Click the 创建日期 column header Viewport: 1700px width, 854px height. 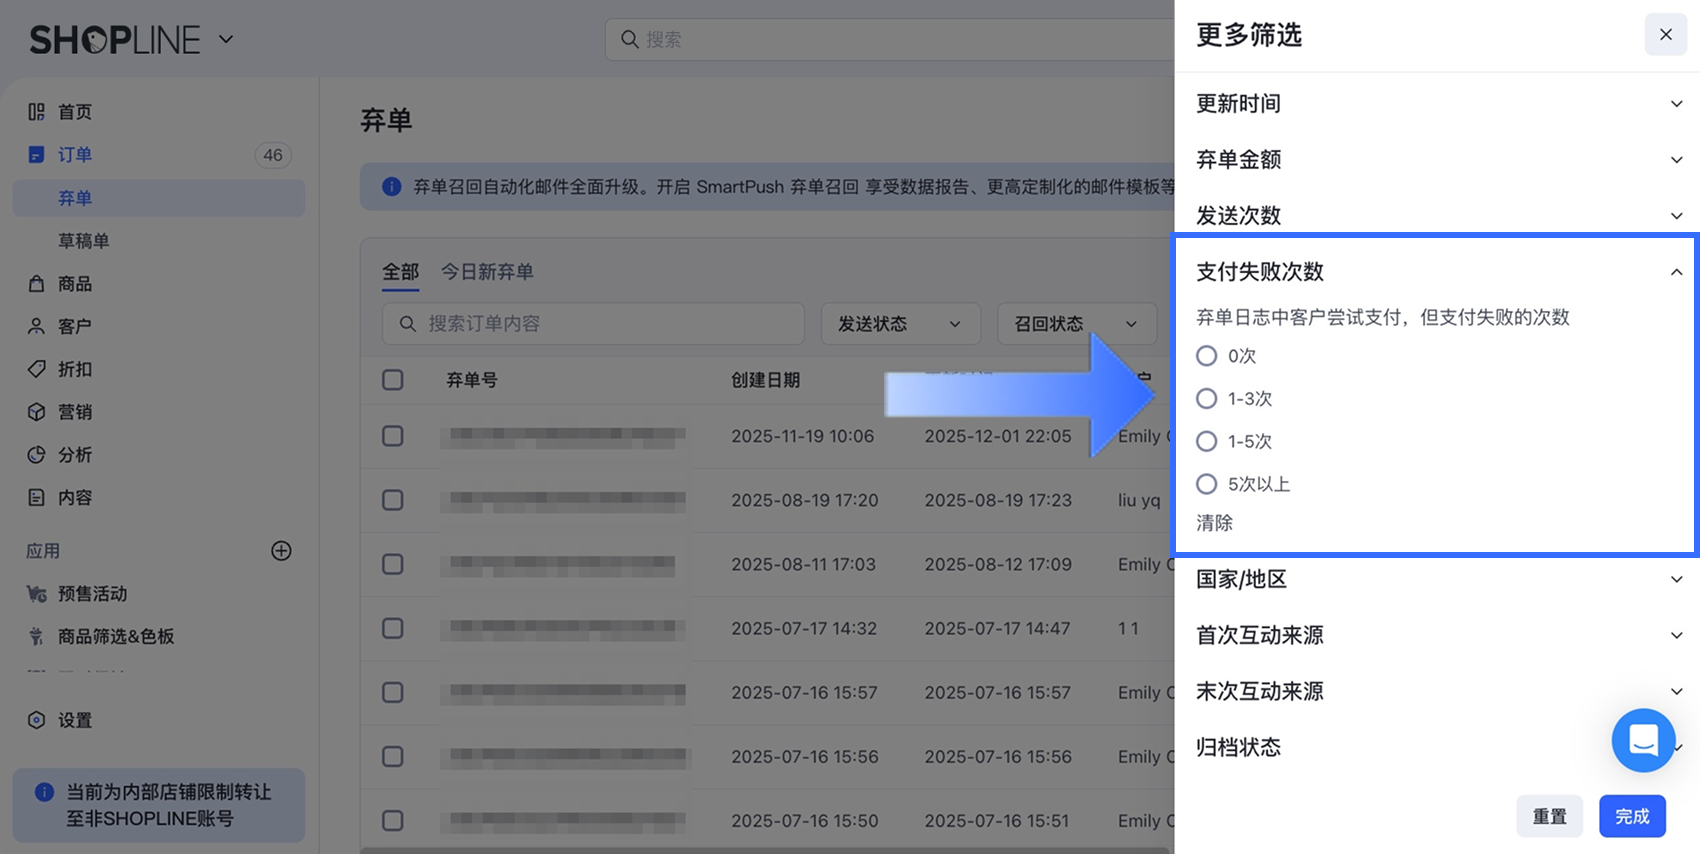[765, 380]
